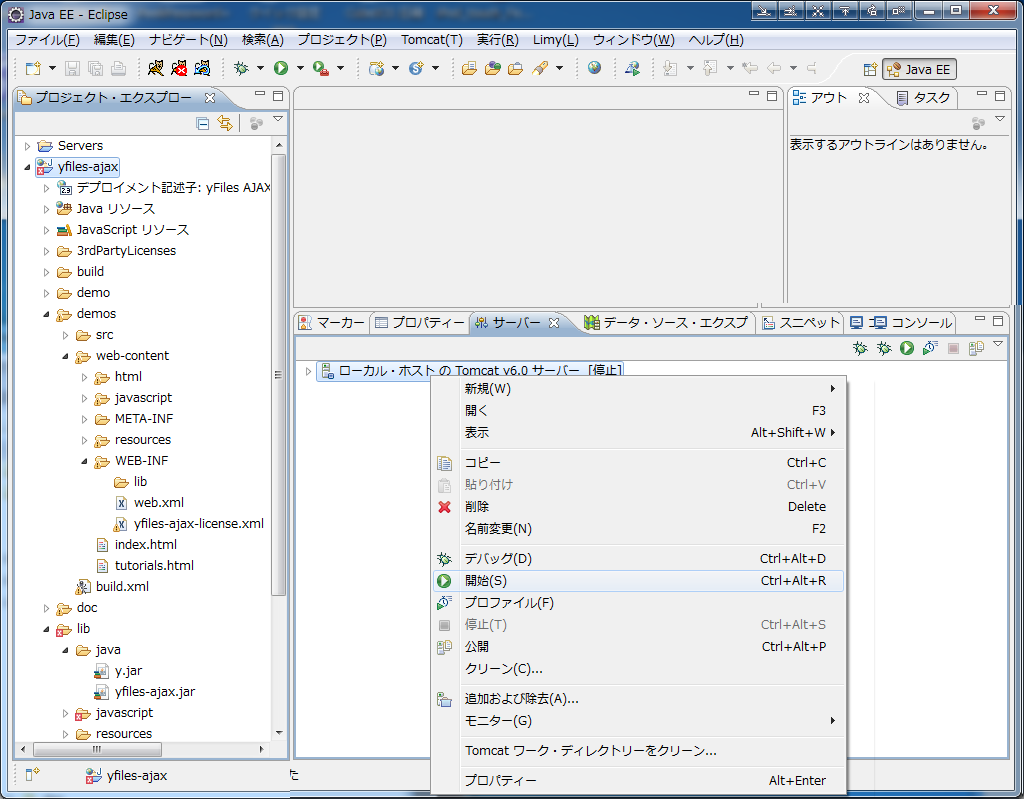Choose プロパティー at the context menu bottom
This screenshot has height=799, width=1024.
point(500,781)
